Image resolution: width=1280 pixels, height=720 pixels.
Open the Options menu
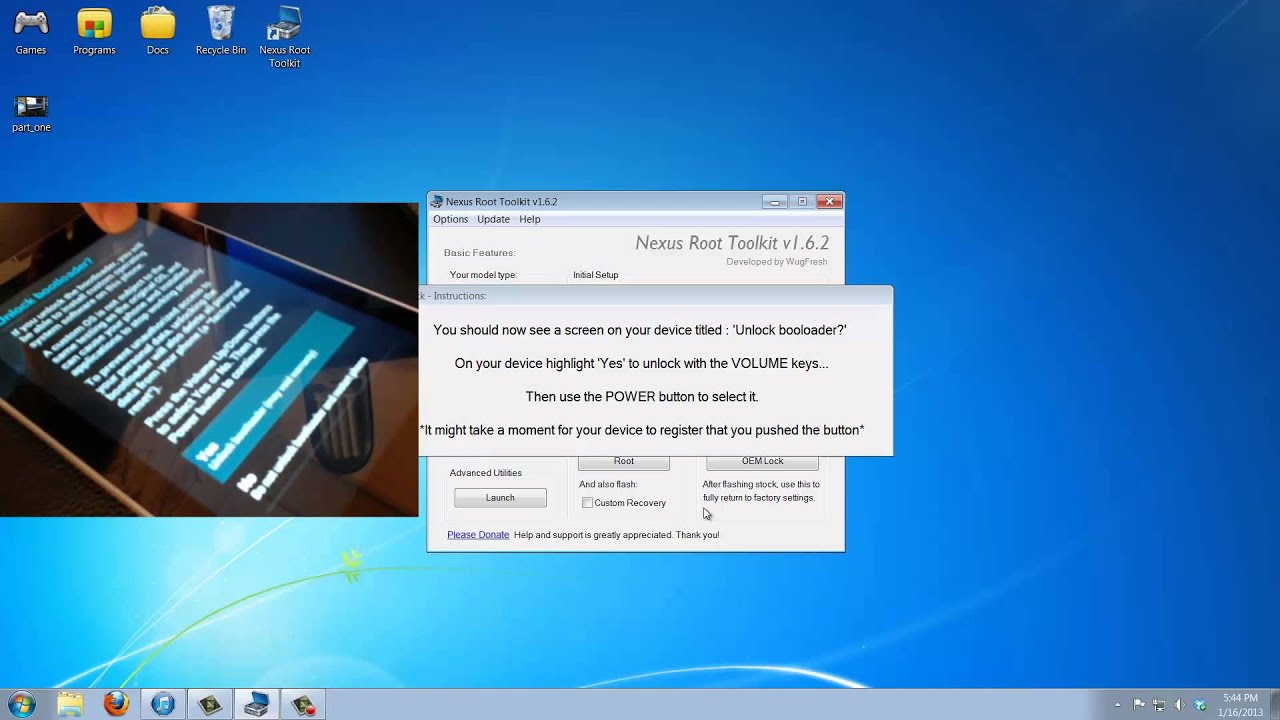click(450, 219)
